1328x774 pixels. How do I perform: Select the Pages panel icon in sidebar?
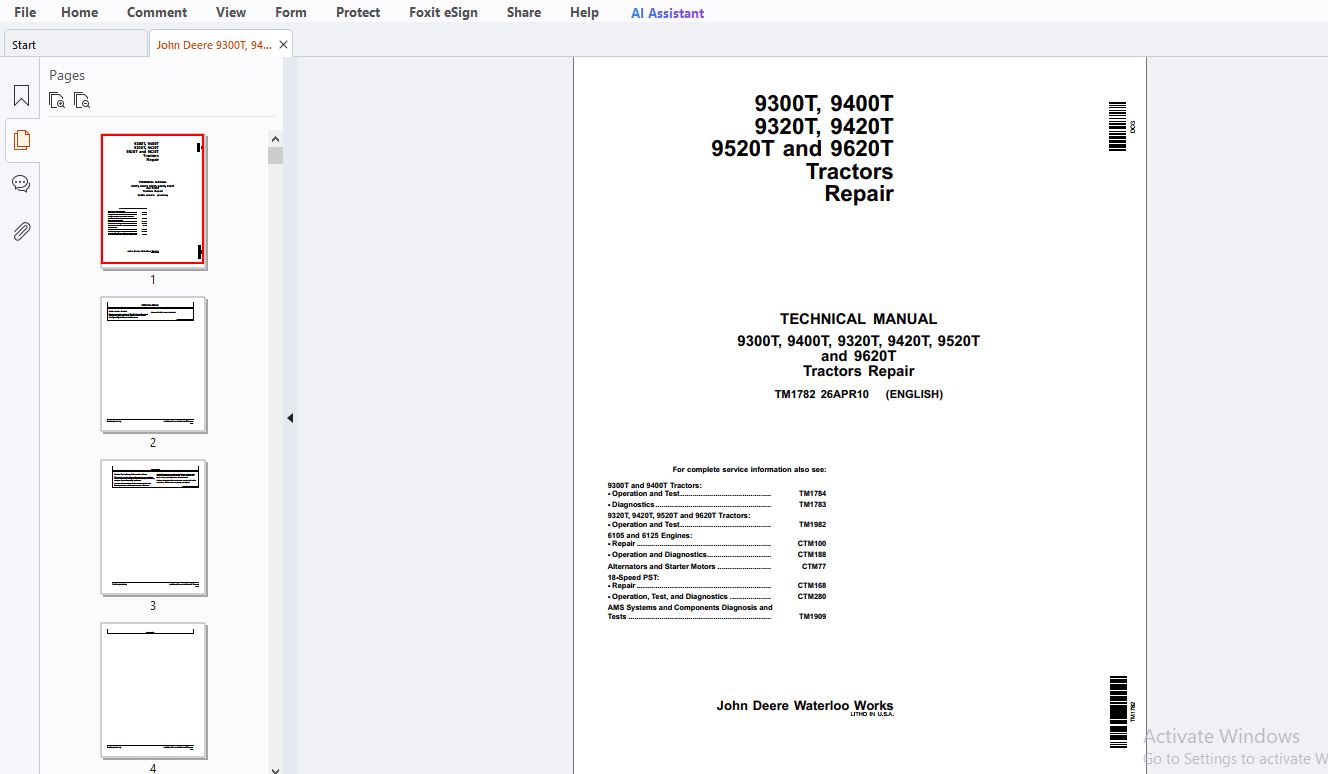coord(21,140)
